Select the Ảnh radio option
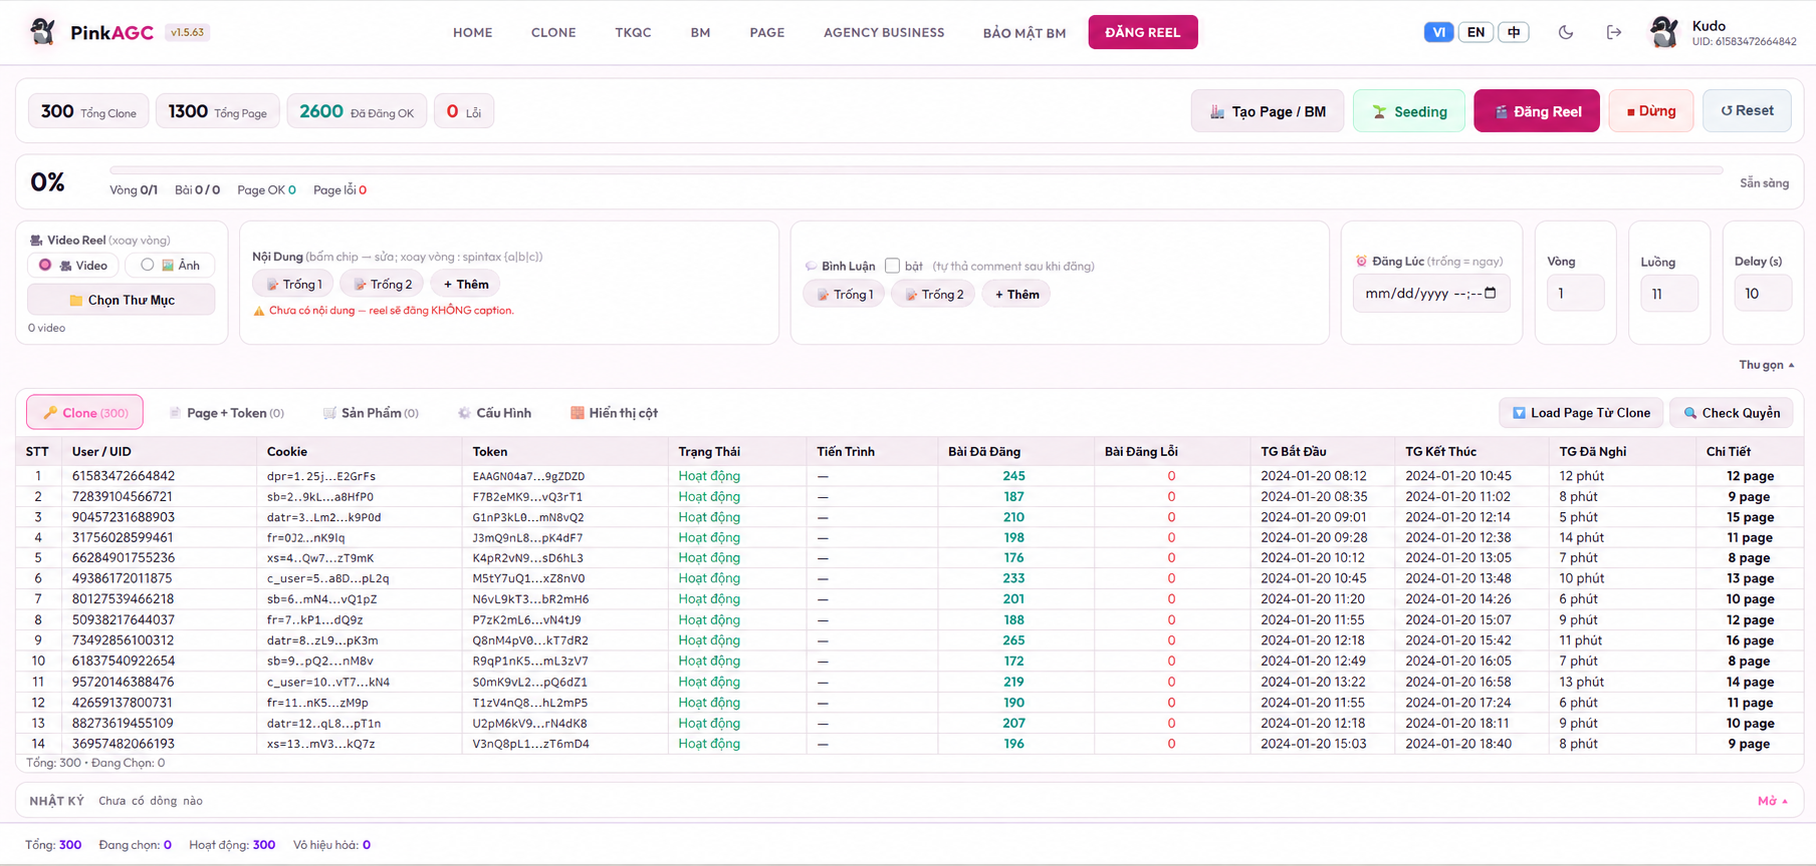The height and width of the screenshot is (866, 1816). pos(147,265)
